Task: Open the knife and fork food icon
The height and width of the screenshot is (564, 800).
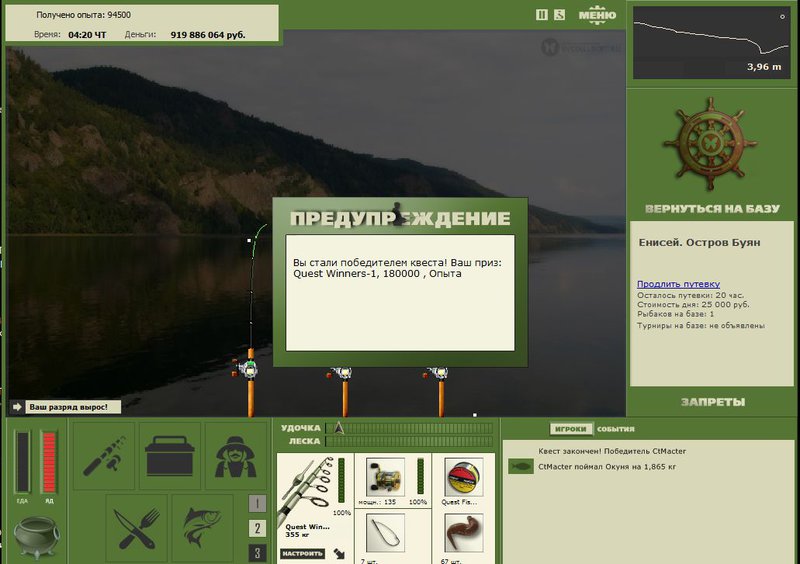Action: point(137,528)
